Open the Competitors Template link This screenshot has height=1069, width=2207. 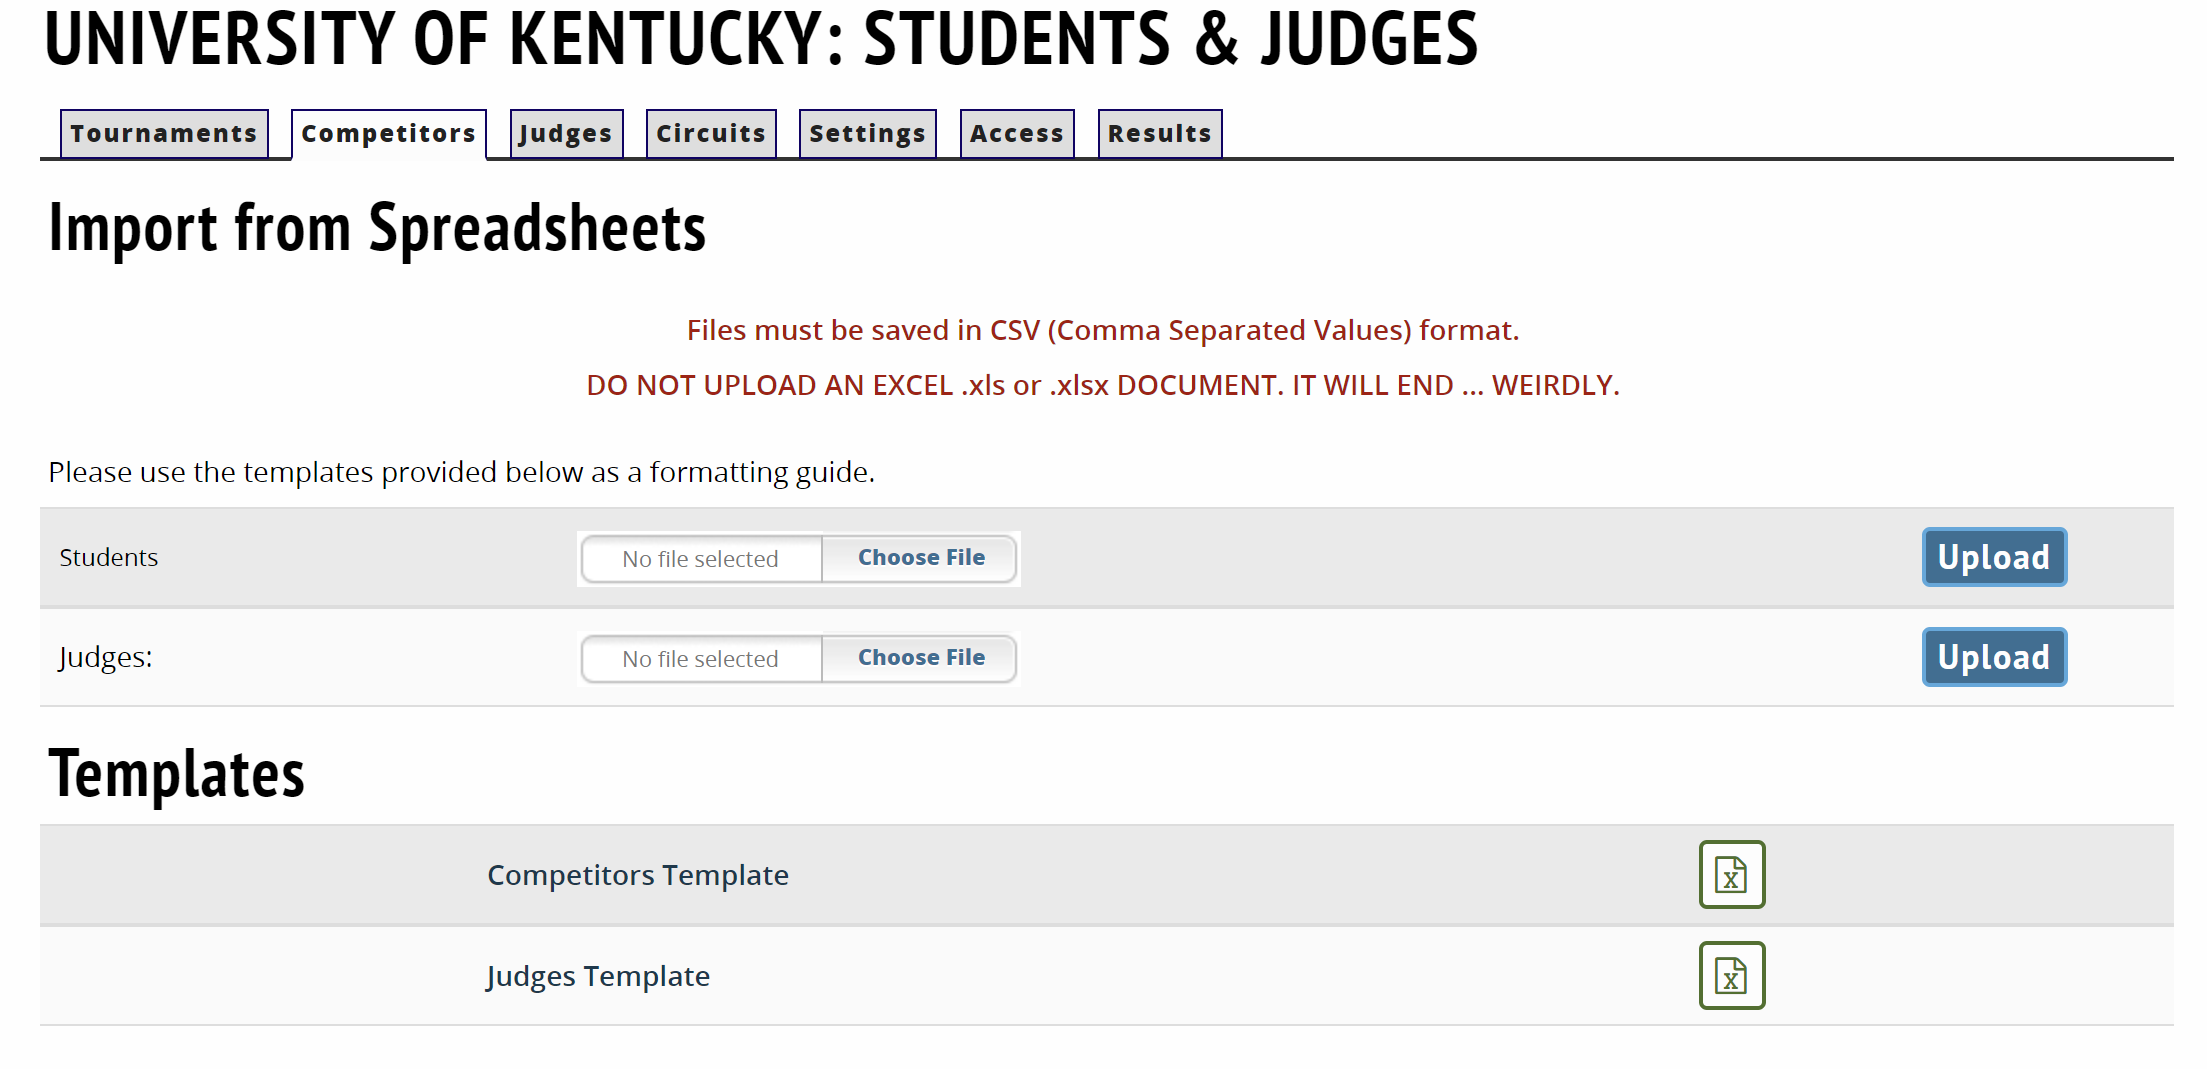(637, 875)
